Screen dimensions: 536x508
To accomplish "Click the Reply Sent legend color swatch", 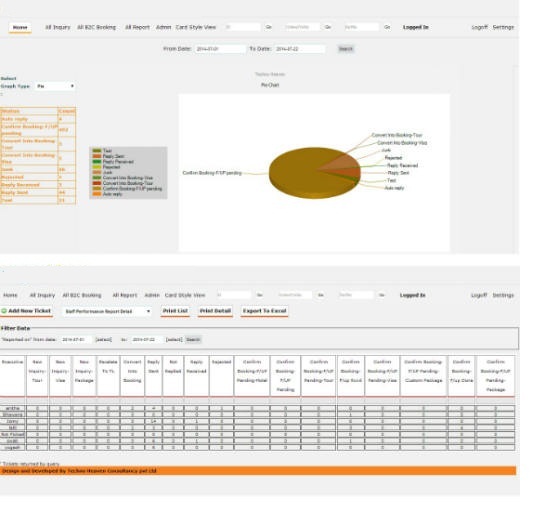I will point(97,156).
